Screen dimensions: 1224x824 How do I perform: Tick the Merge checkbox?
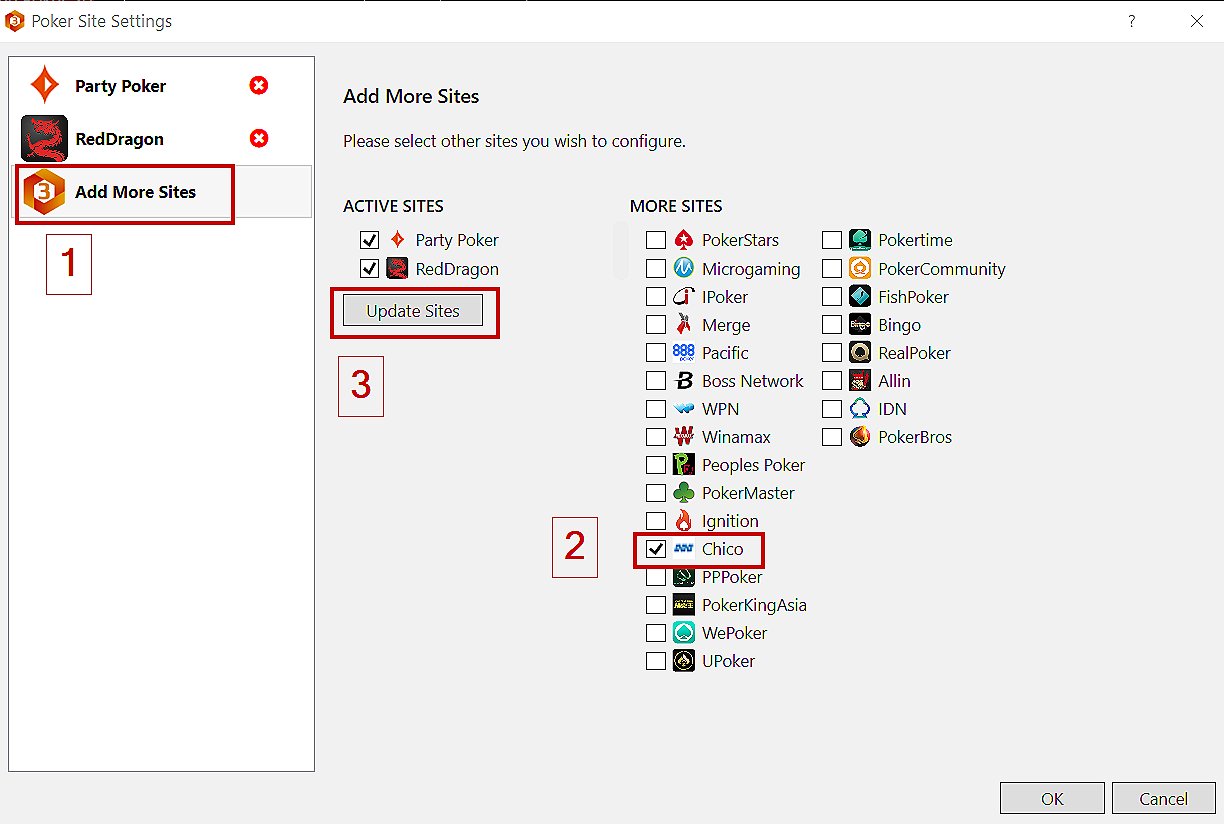(656, 324)
